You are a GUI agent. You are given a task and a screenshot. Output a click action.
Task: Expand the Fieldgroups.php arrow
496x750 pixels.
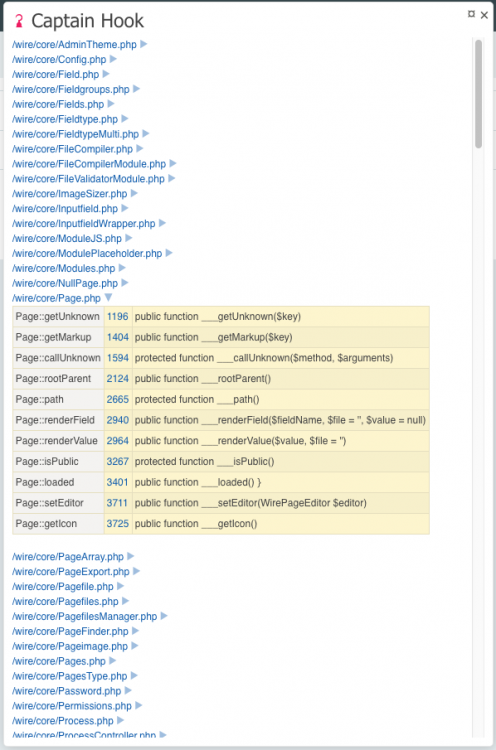(x=136, y=88)
